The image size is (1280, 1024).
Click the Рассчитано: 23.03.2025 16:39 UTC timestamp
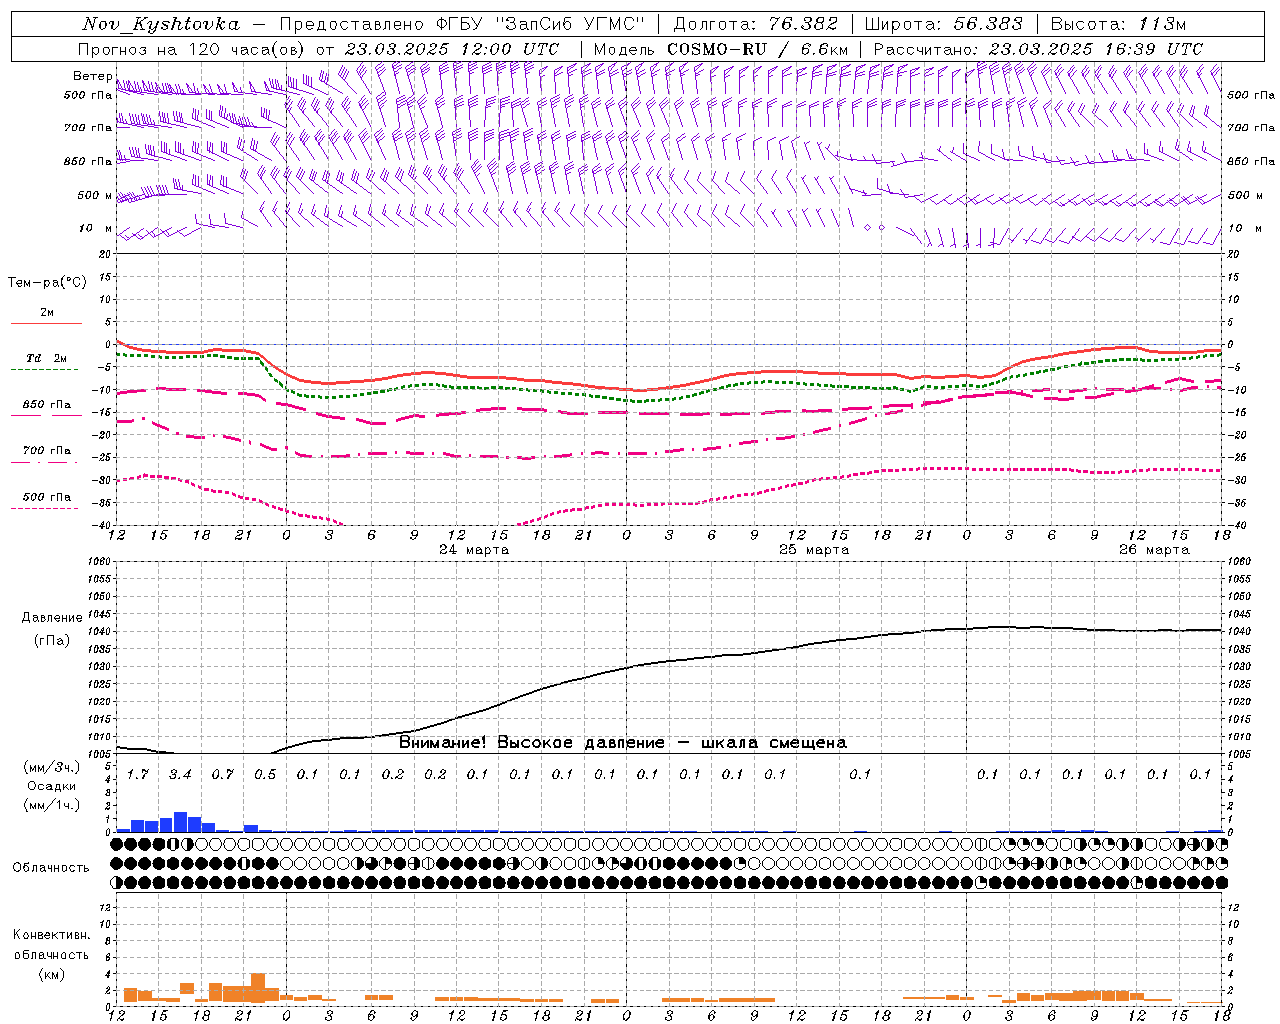(x=1038, y=49)
